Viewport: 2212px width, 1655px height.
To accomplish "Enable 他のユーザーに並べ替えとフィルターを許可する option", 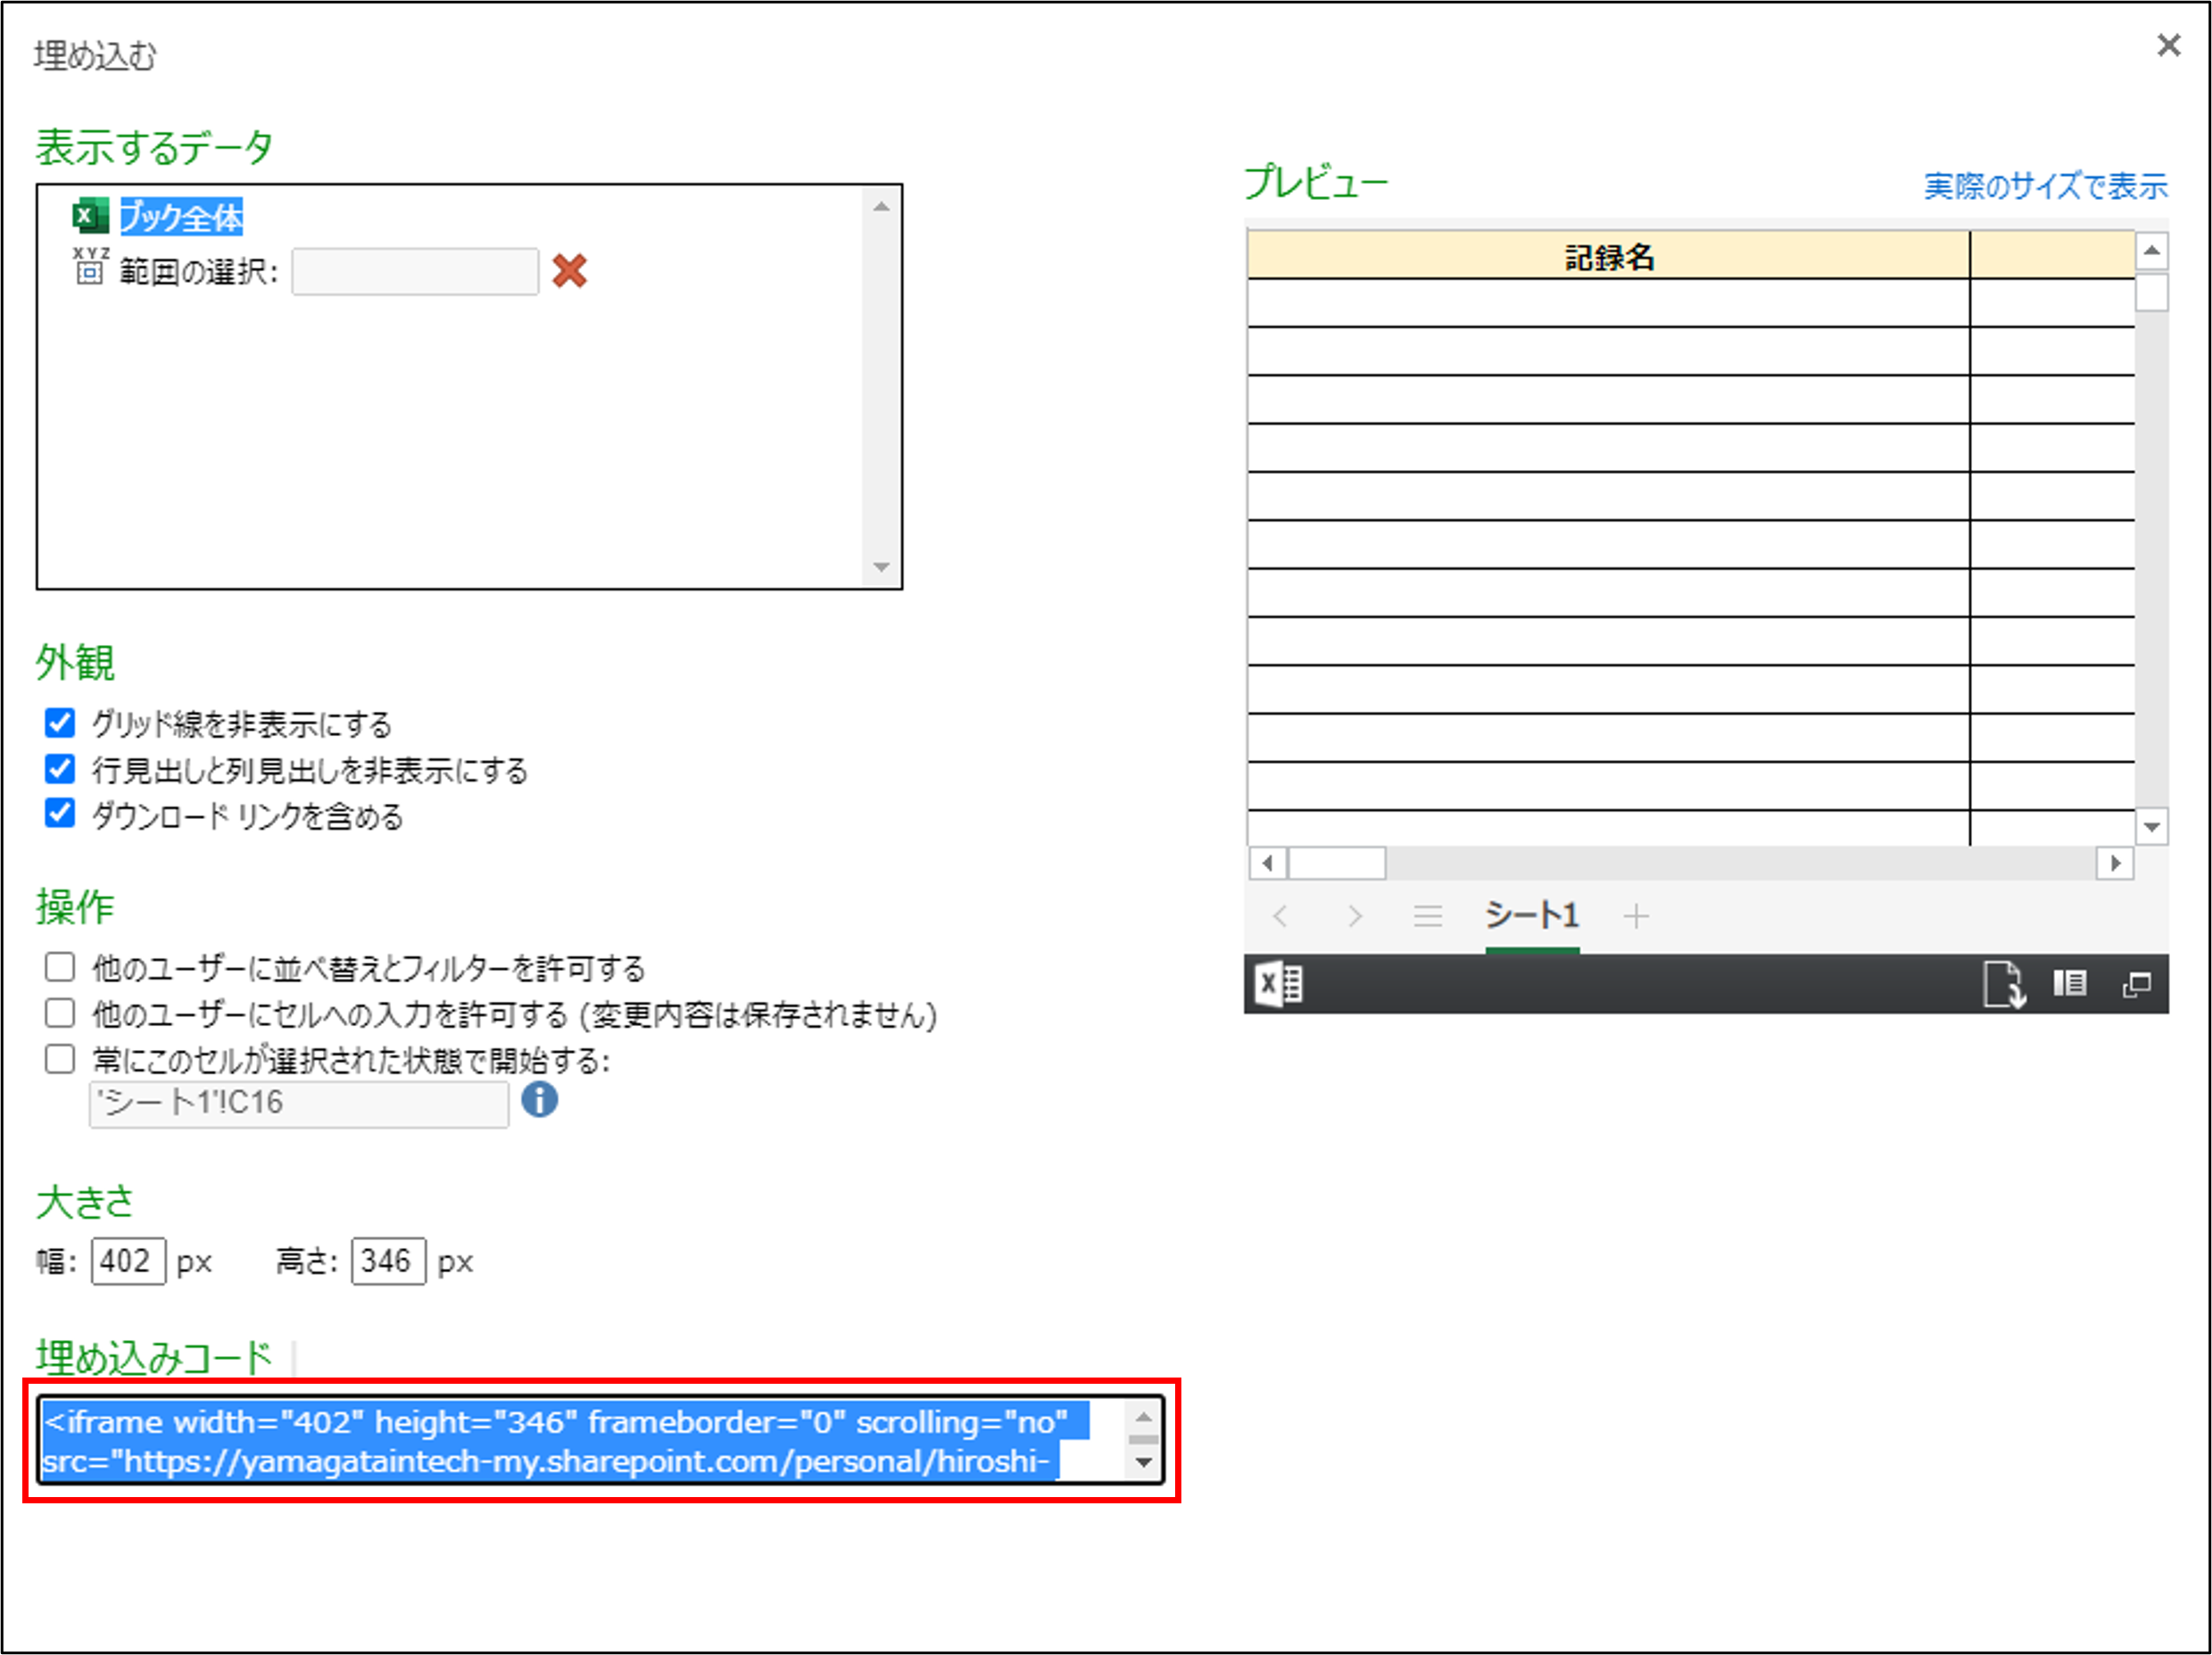I will click(60, 967).
